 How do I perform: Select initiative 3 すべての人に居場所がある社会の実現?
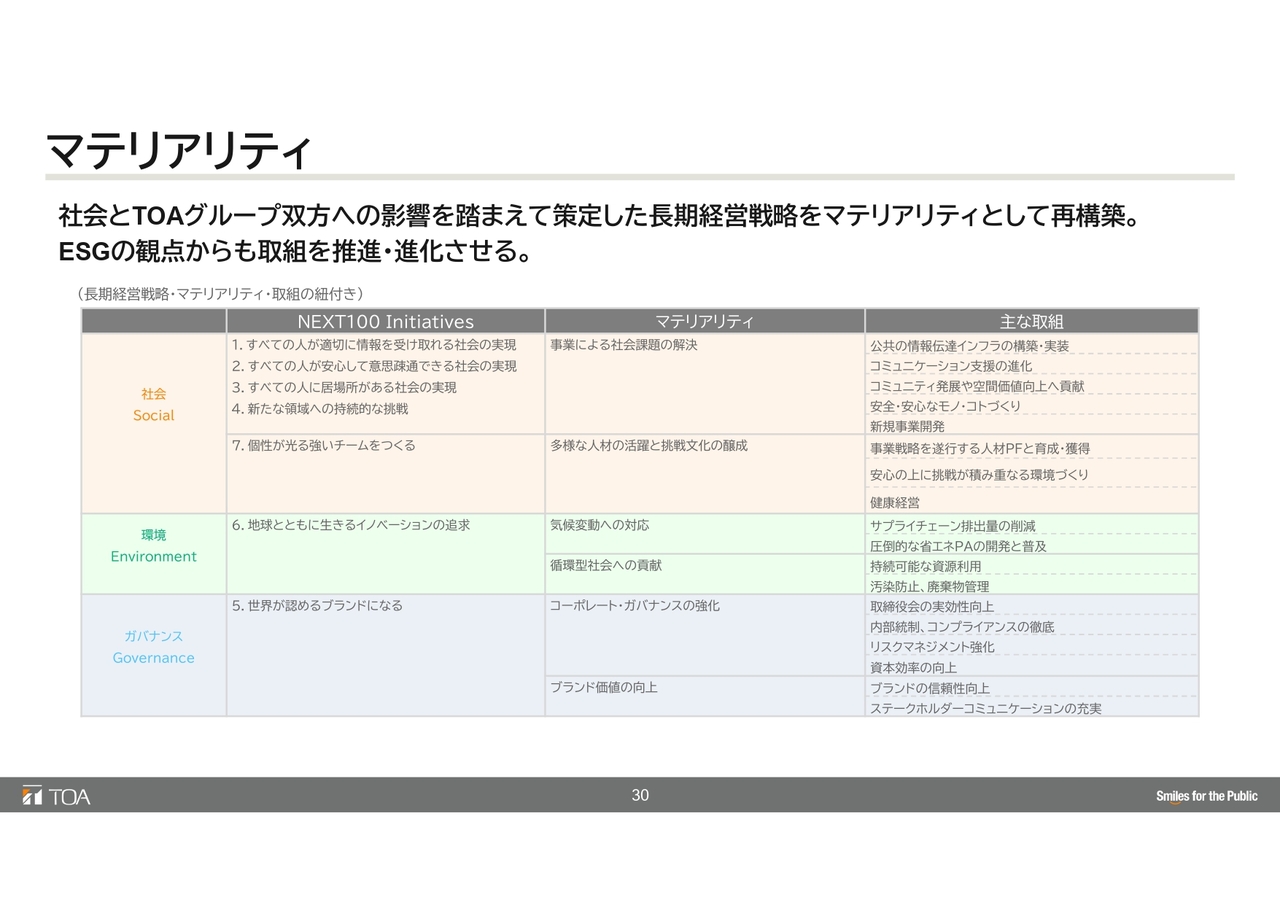[x=344, y=387]
